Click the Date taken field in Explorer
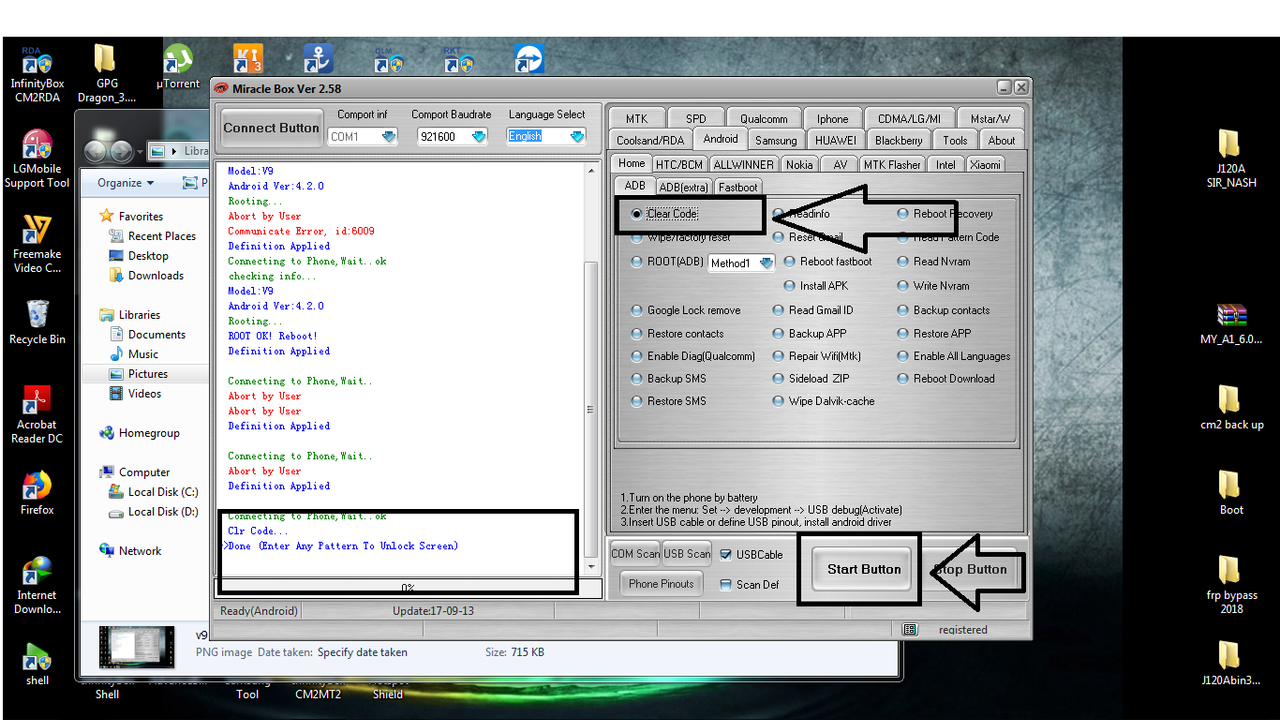The width and height of the screenshot is (1280, 720). (x=362, y=653)
